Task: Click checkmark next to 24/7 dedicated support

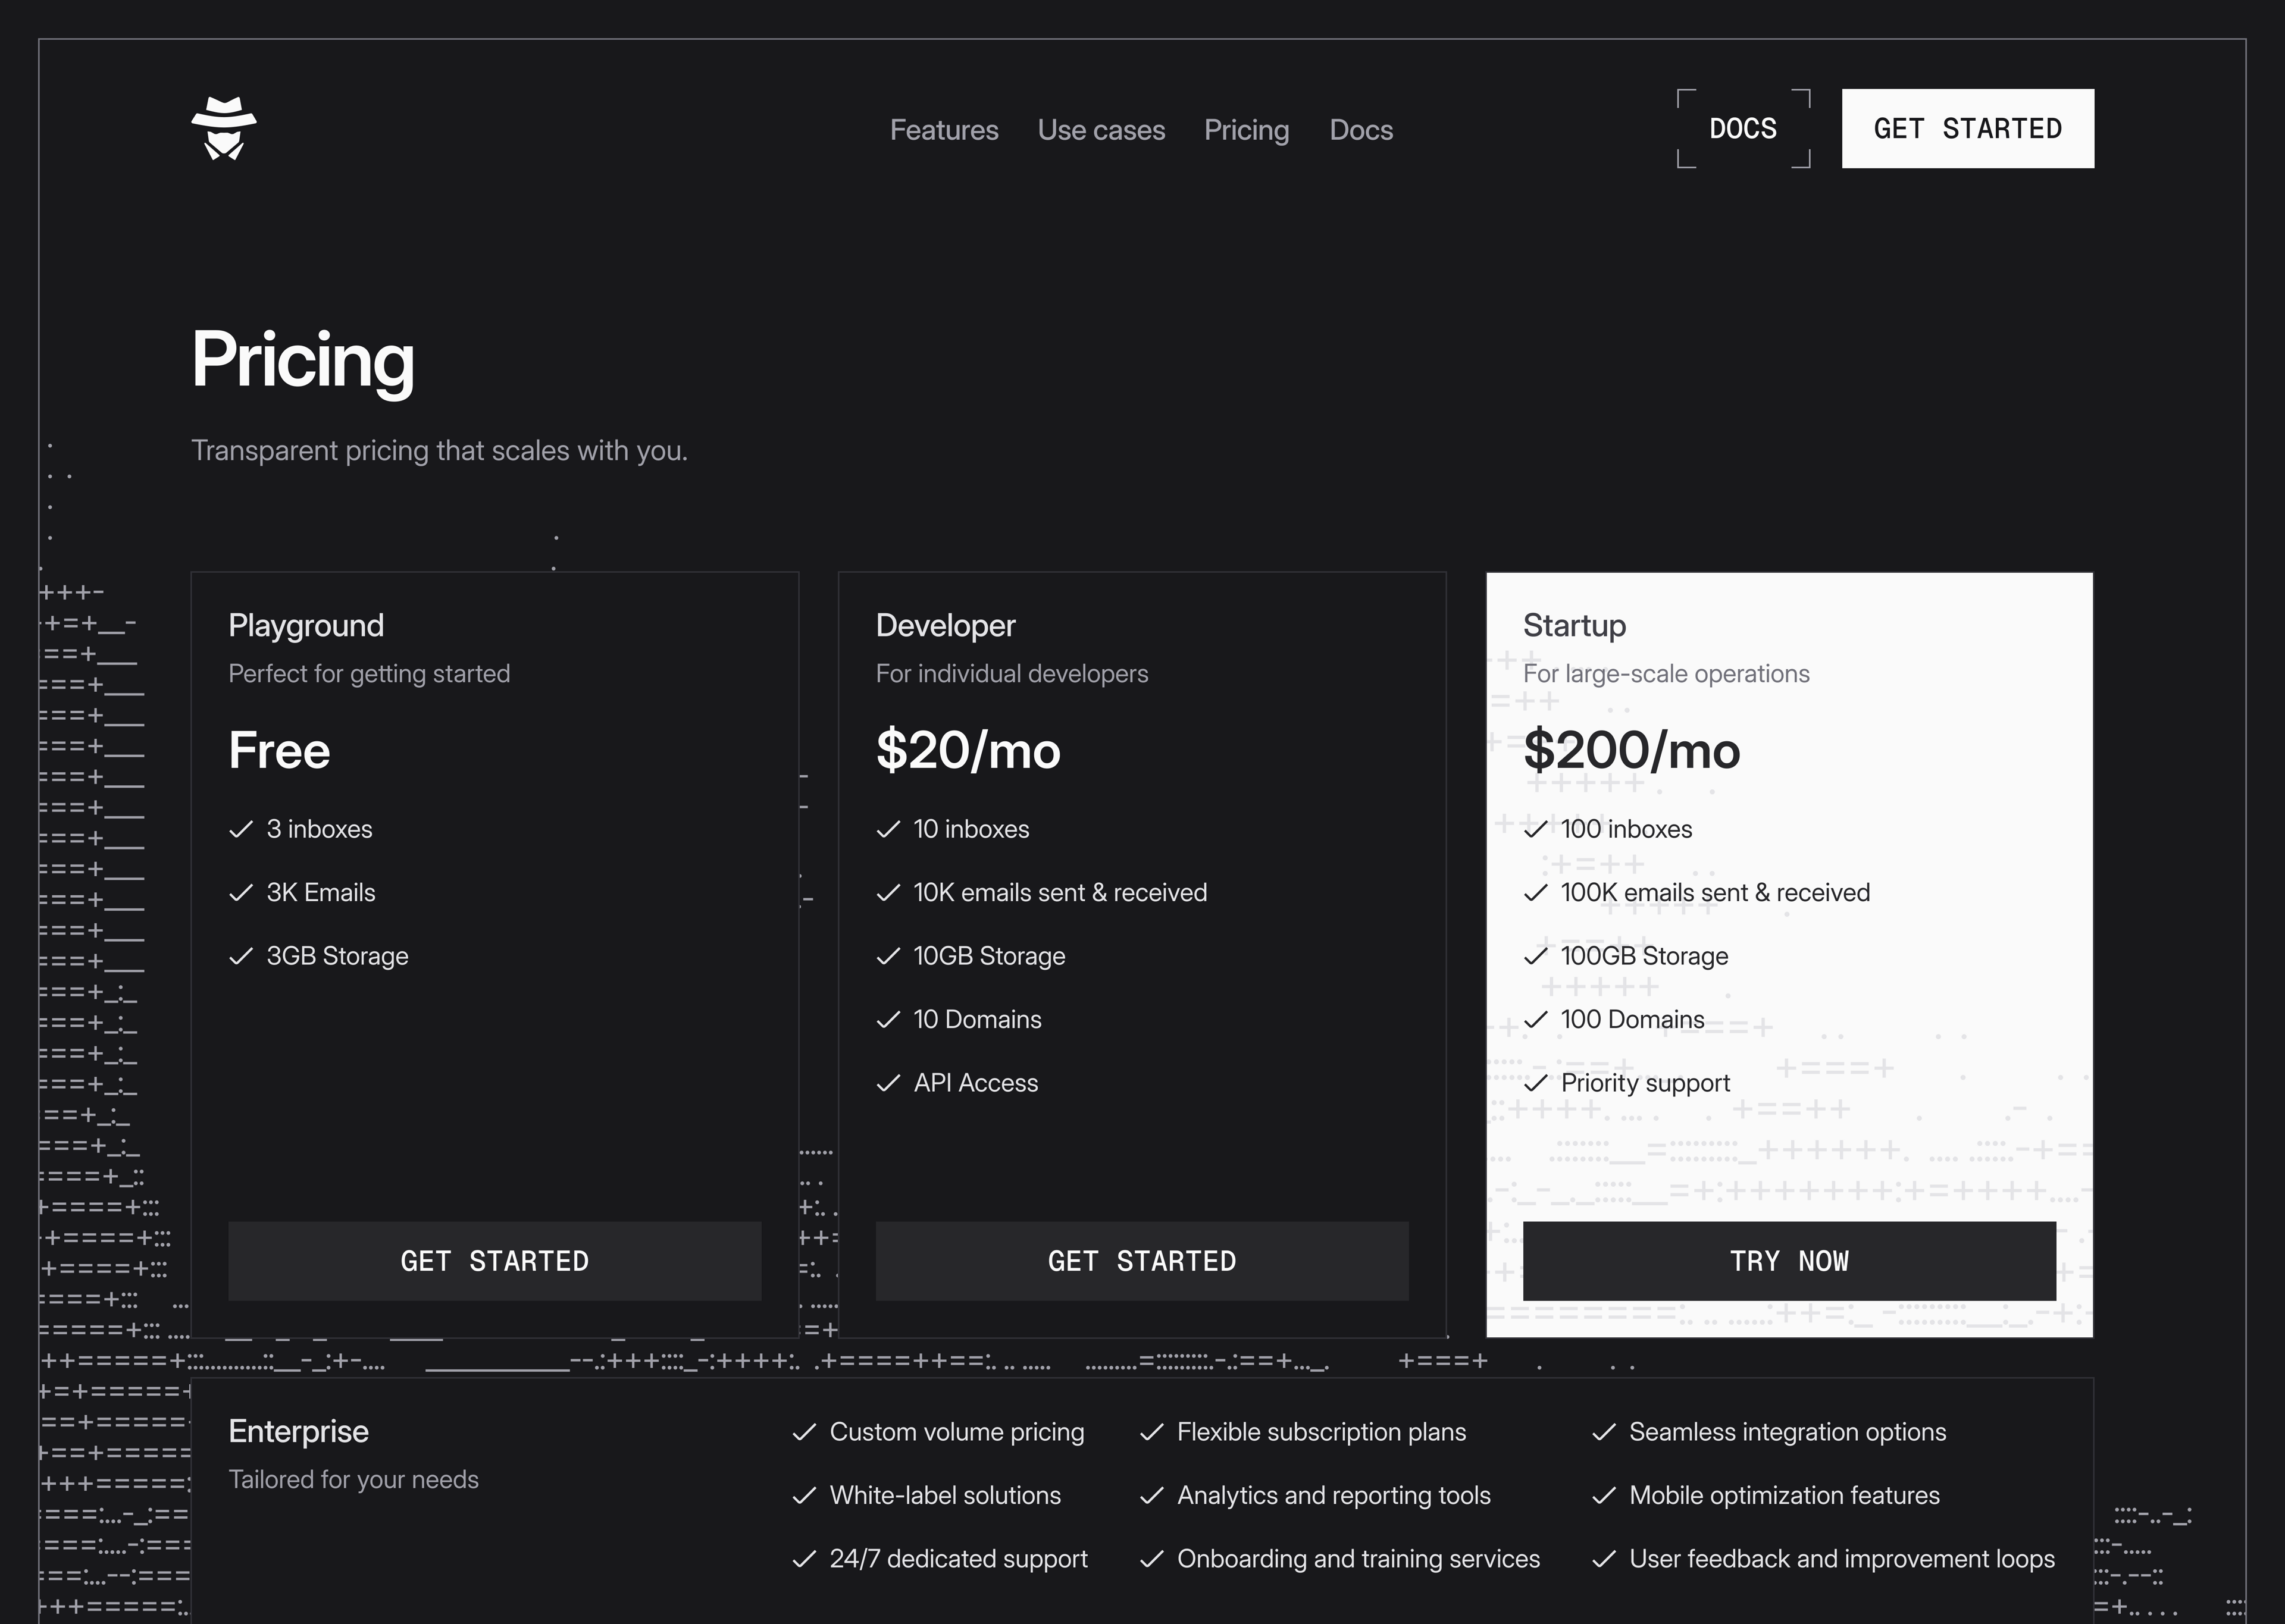Action: point(804,1559)
